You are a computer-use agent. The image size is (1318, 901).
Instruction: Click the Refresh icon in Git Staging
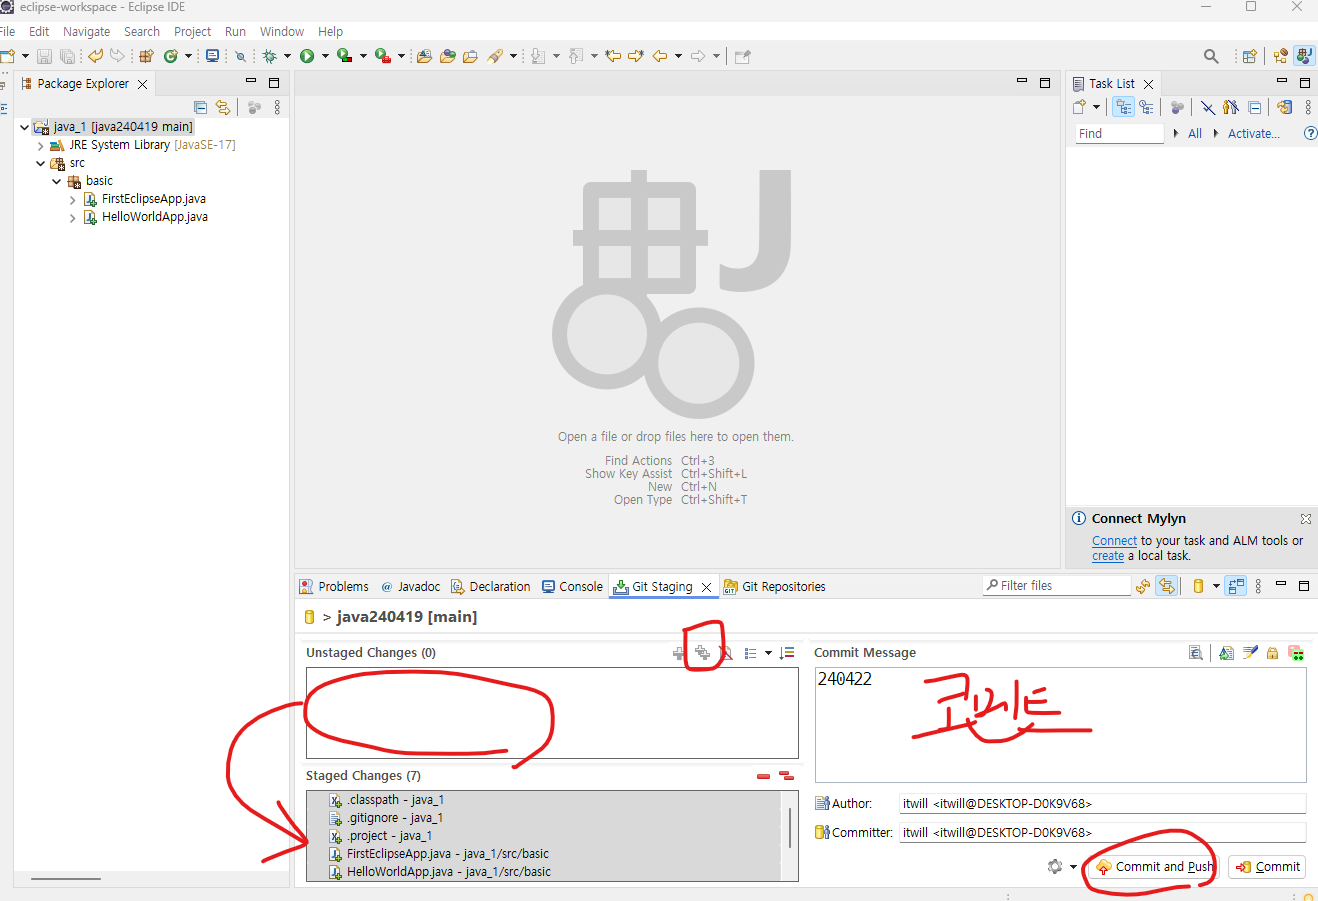pos(1143,586)
